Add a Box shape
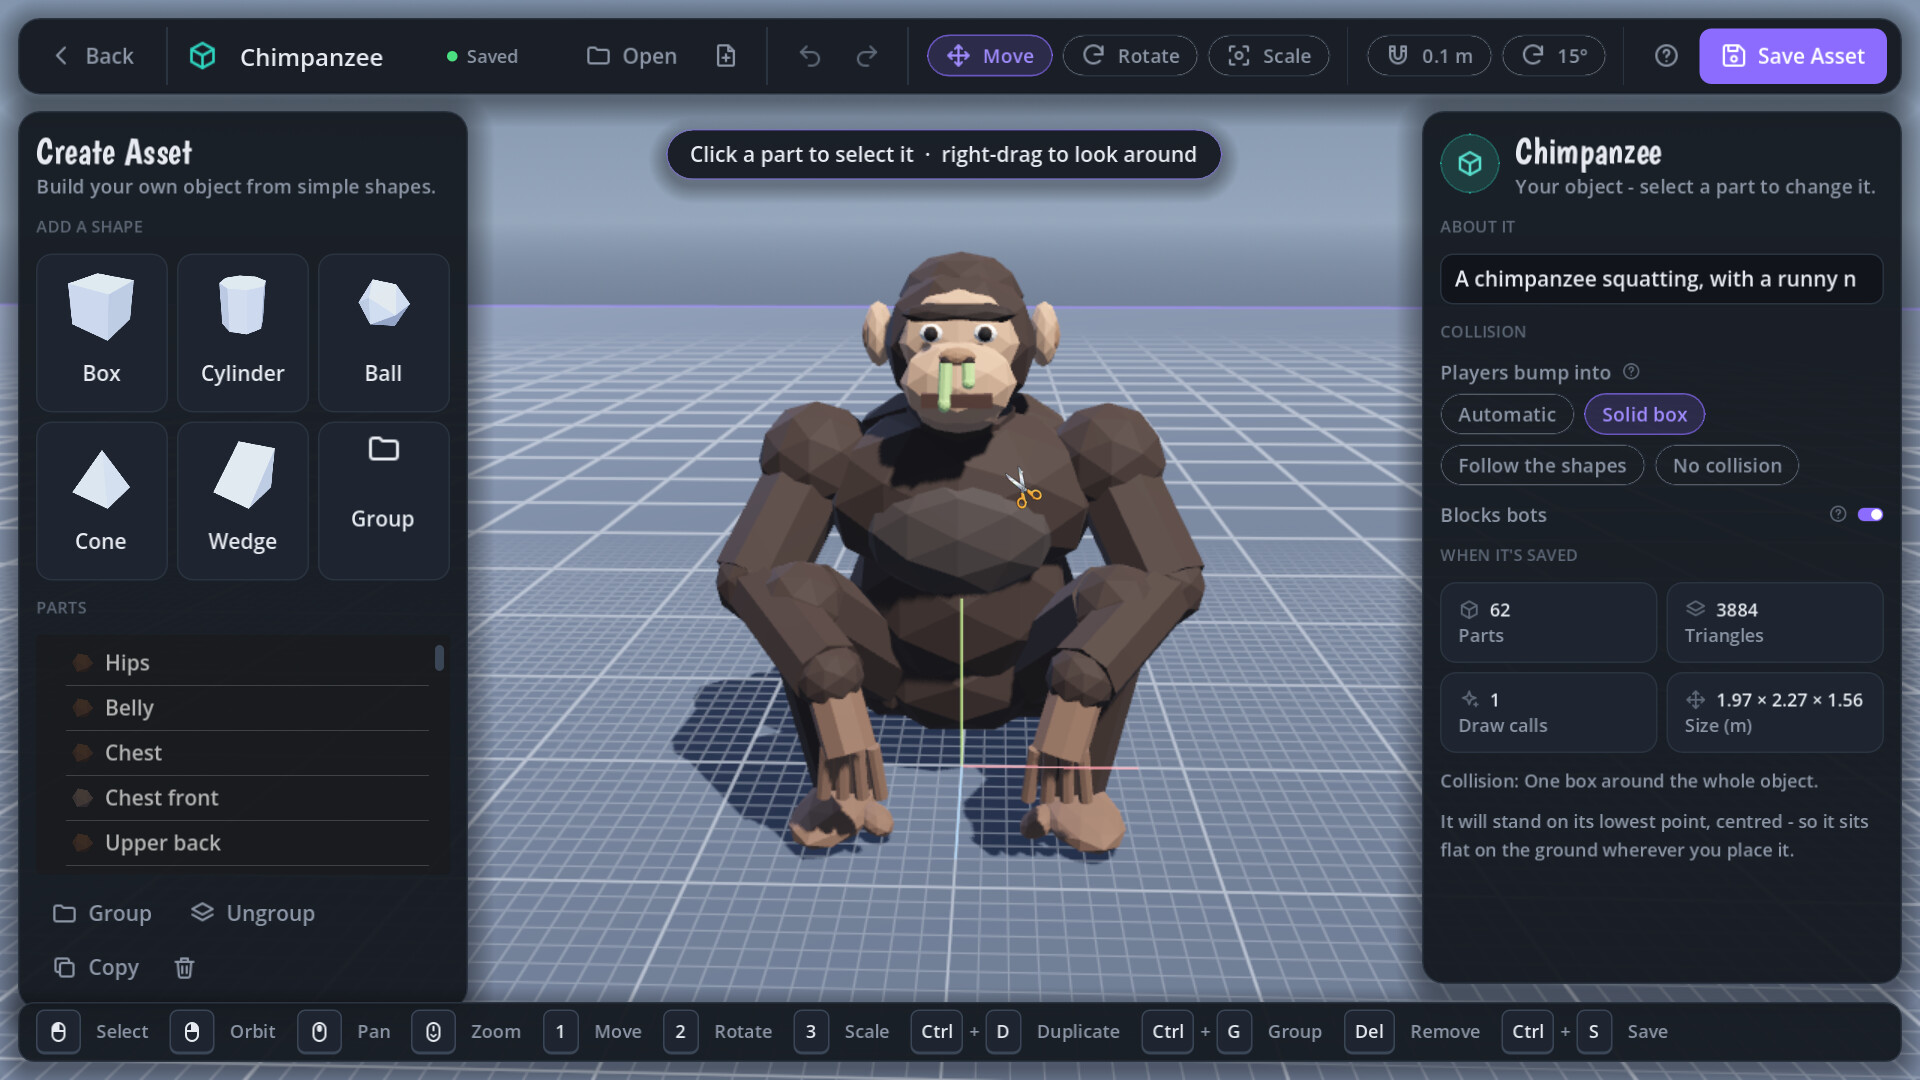The height and width of the screenshot is (1080, 1920). [x=101, y=332]
